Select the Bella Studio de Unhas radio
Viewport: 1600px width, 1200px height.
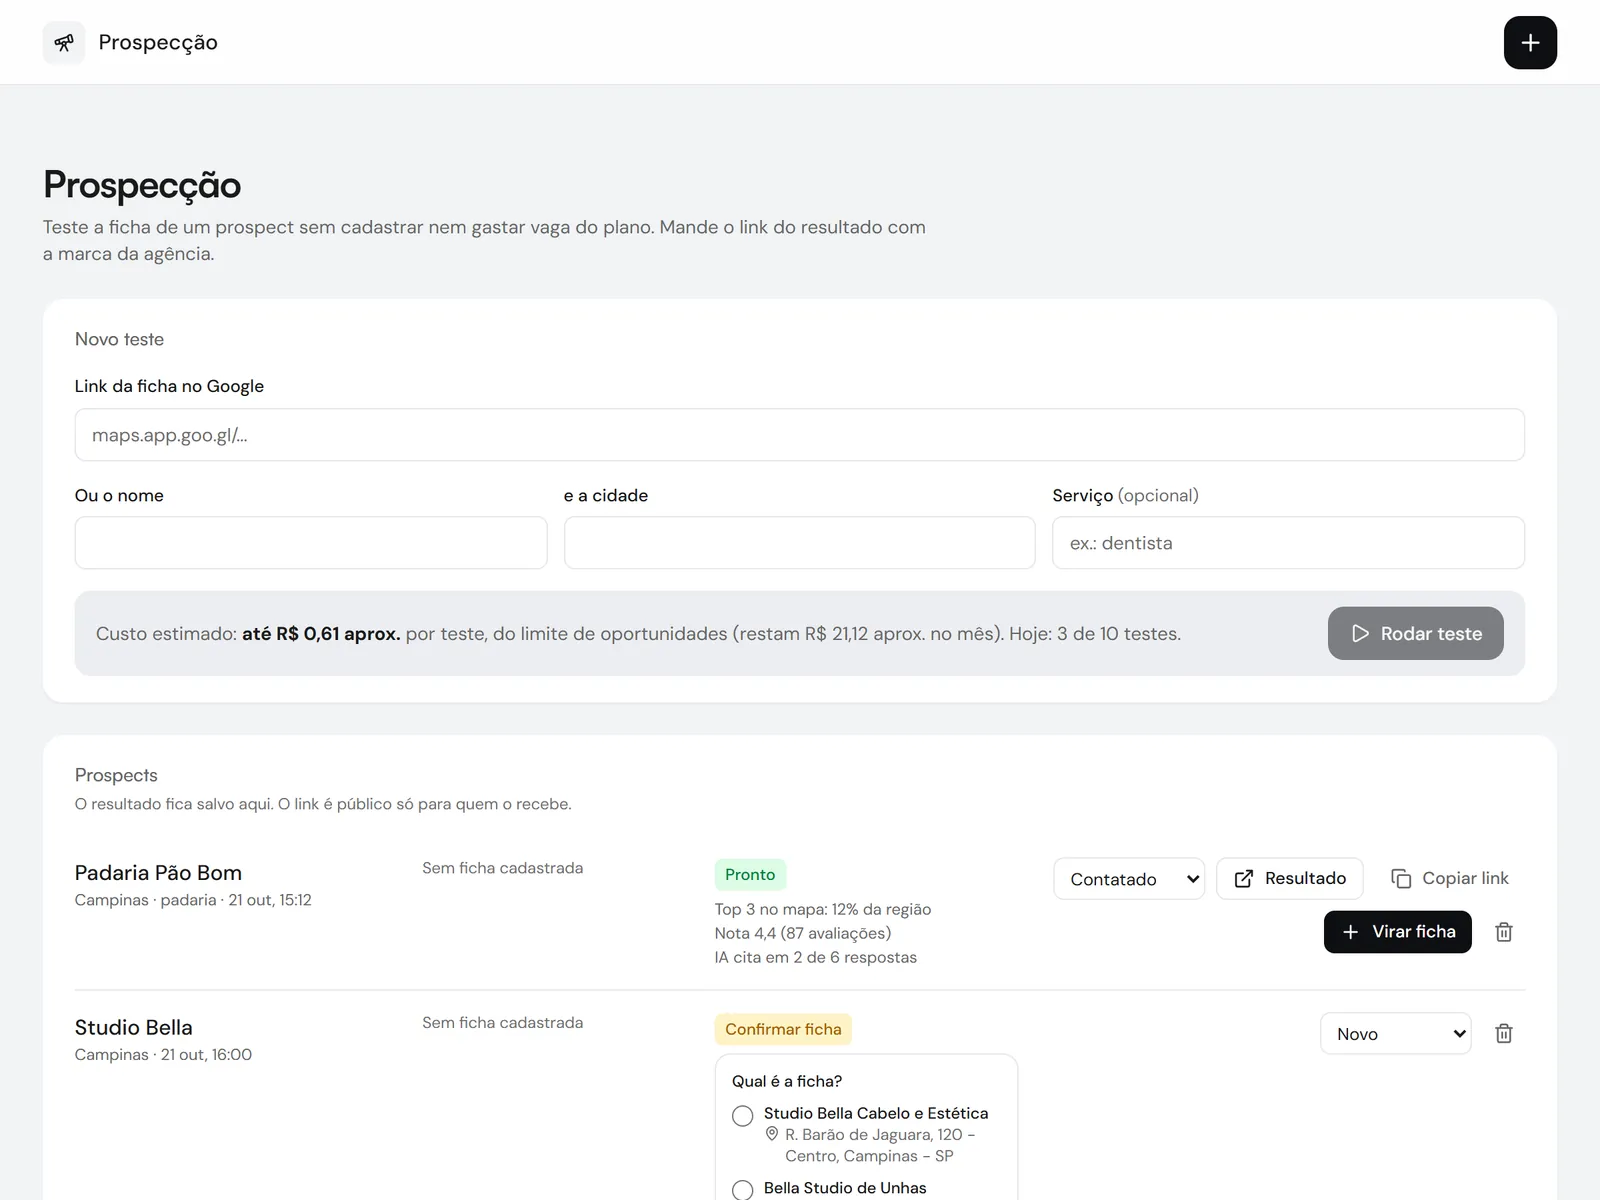[x=742, y=1190]
